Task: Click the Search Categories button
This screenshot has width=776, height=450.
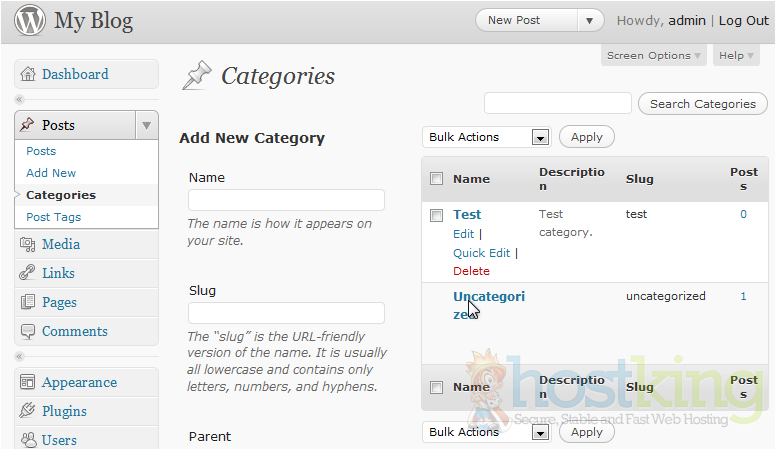Action: click(x=703, y=104)
